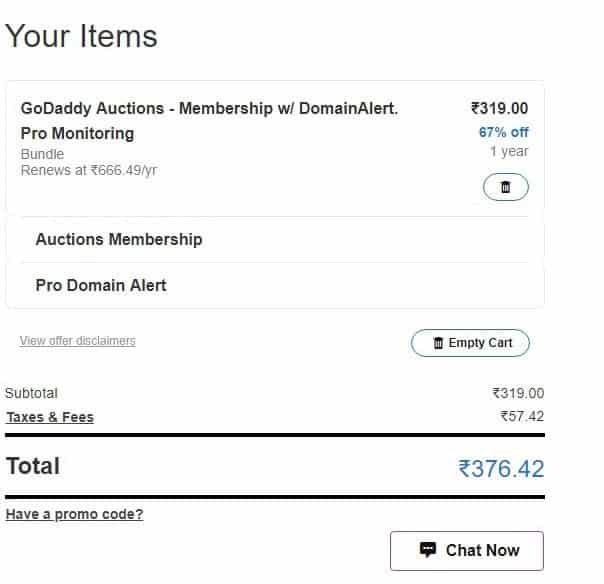Select the Pro Domain Alert bundle row

click(x=274, y=285)
